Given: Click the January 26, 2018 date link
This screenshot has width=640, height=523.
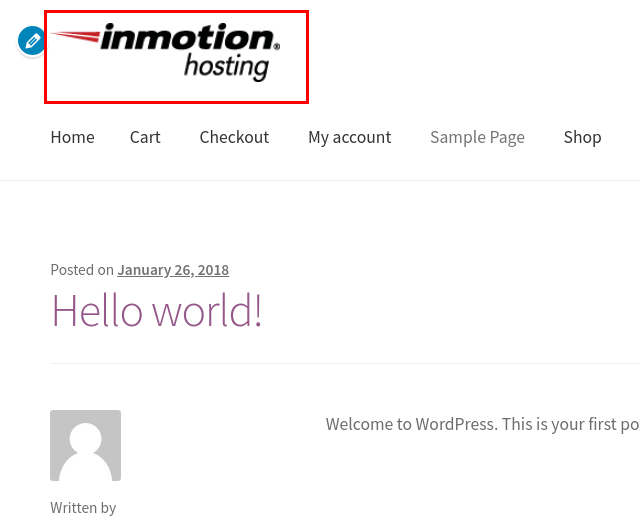Looking at the screenshot, I should [x=173, y=270].
